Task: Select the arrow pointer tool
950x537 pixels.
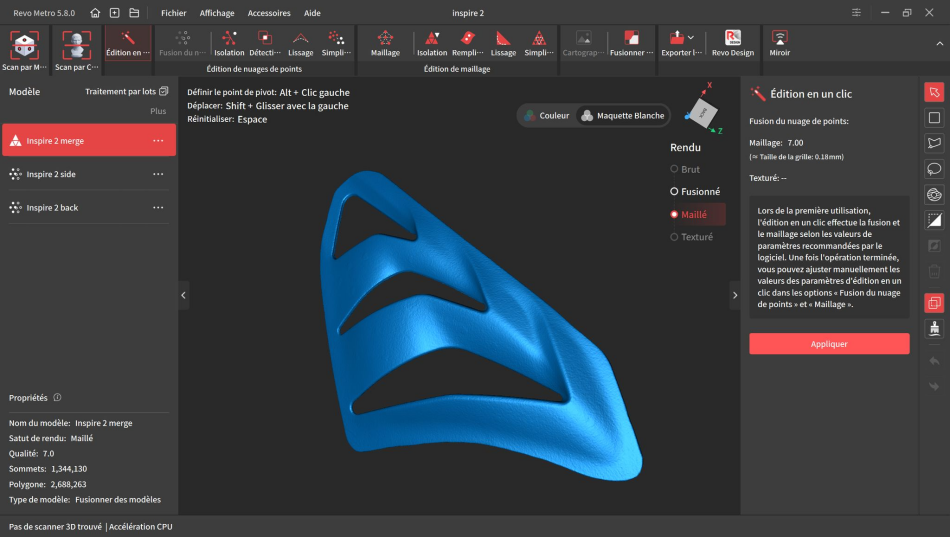Action: [x=934, y=92]
